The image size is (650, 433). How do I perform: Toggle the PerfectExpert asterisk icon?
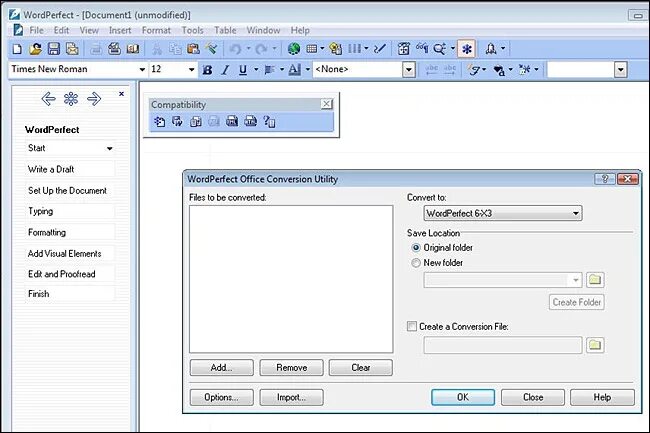tap(467, 49)
